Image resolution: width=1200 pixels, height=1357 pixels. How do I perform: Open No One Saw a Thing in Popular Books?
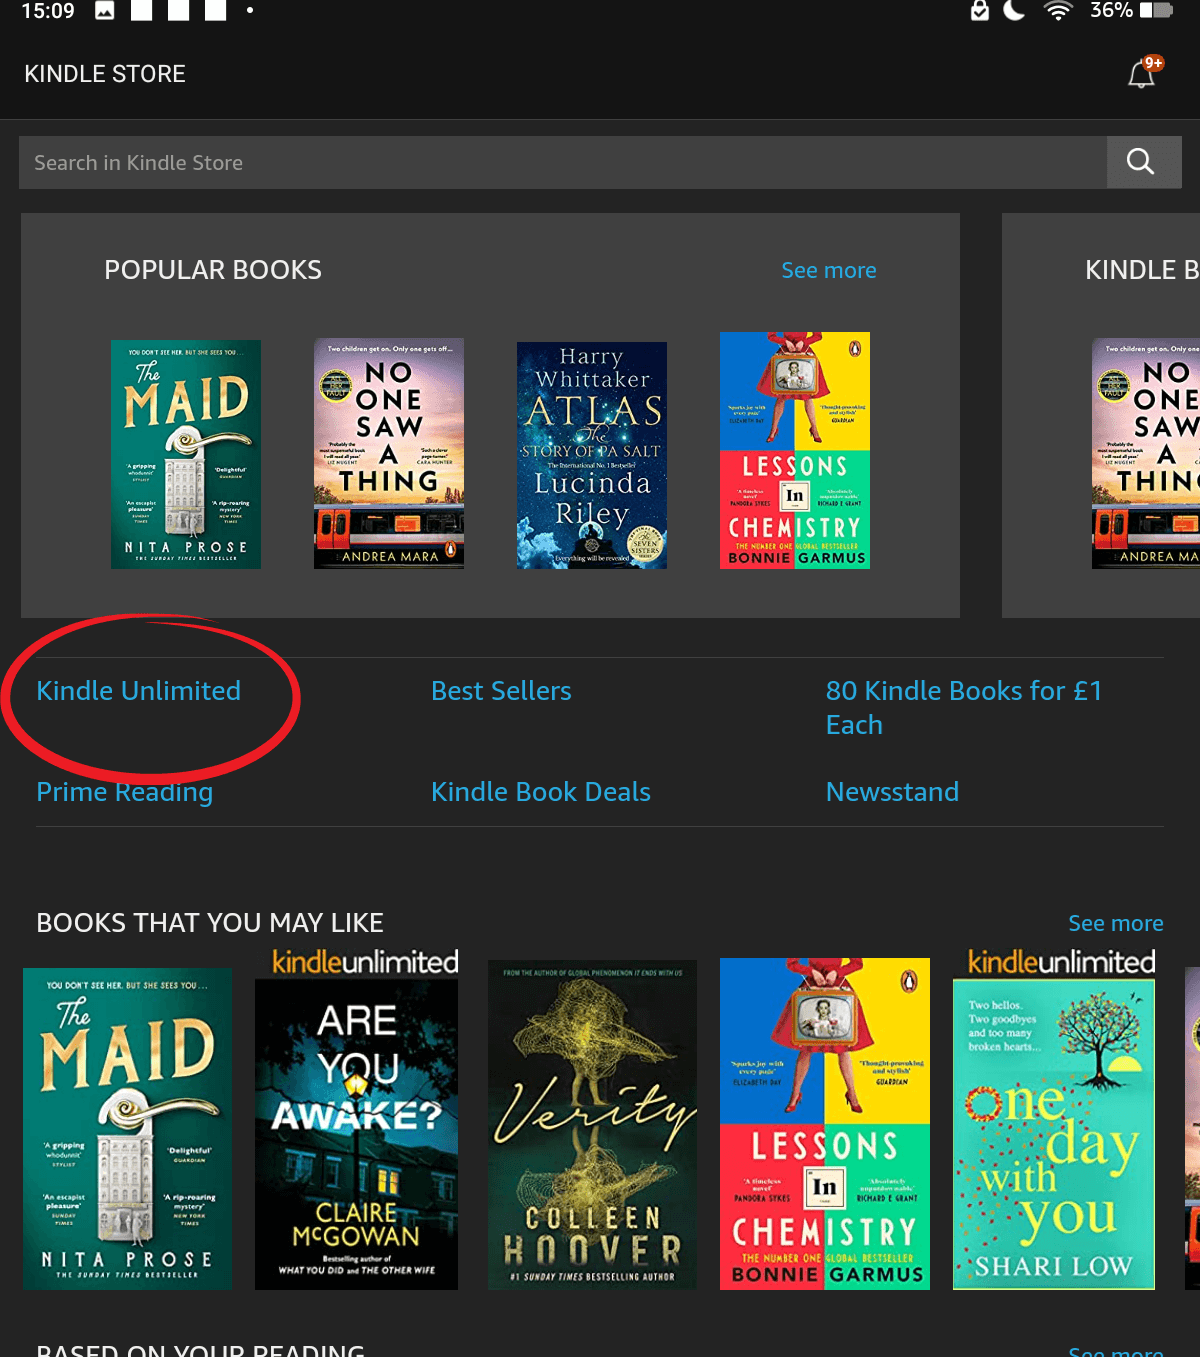(389, 453)
